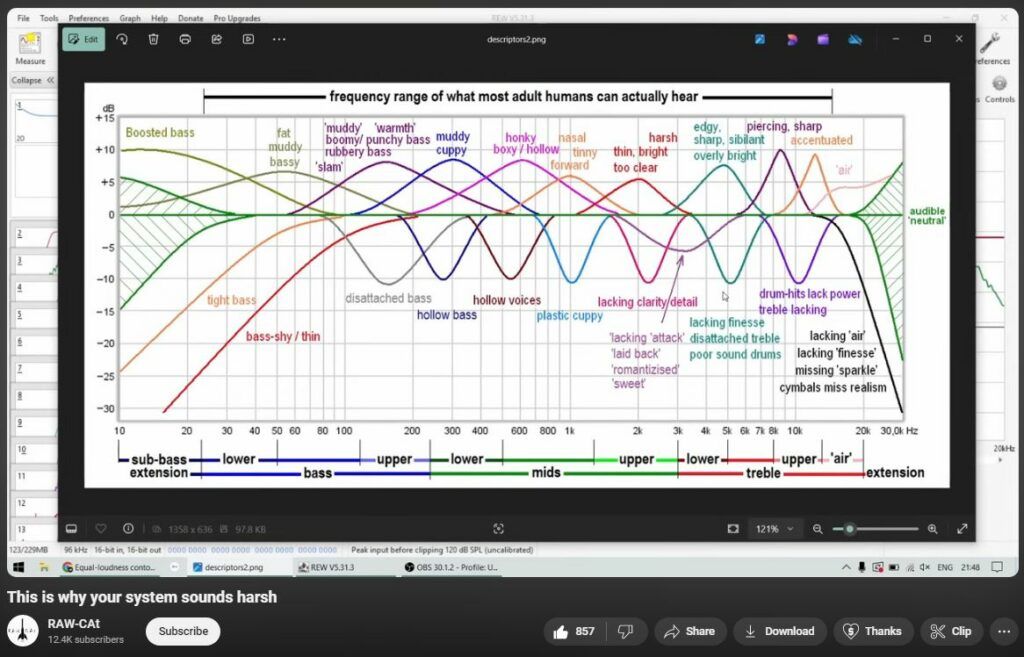The height and width of the screenshot is (657, 1024).
Task: Subscribe to the RAW-CAt channel
Action: click(183, 631)
